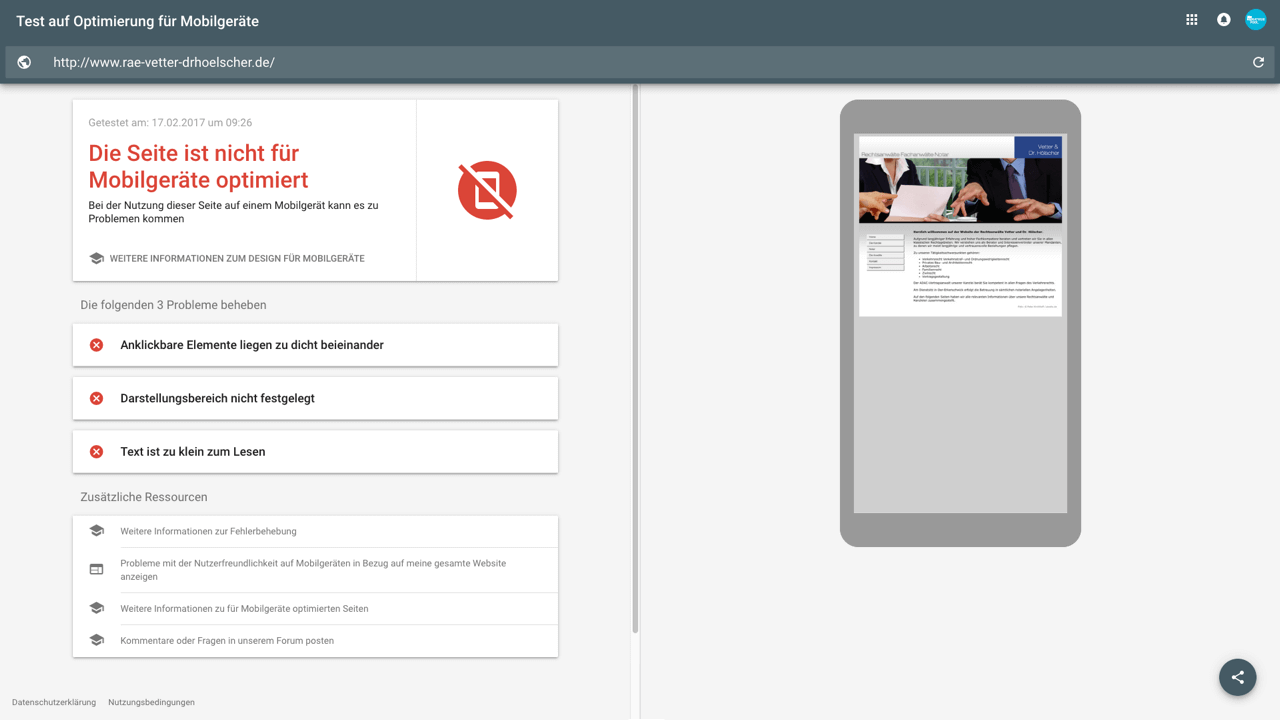Image resolution: width=1280 pixels, height=720 pixels.
Task: Open the Google apps grid icon
Action: [x=1191, y=20]
